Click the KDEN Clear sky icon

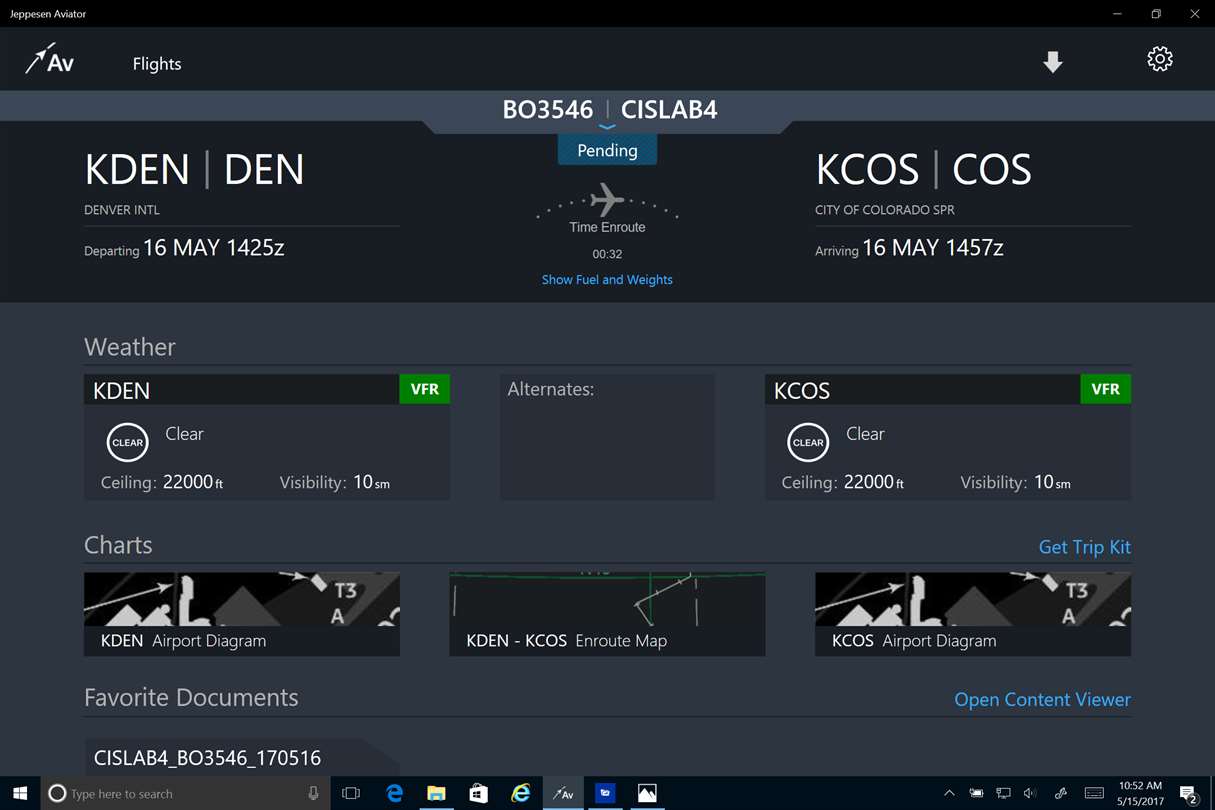128,442
